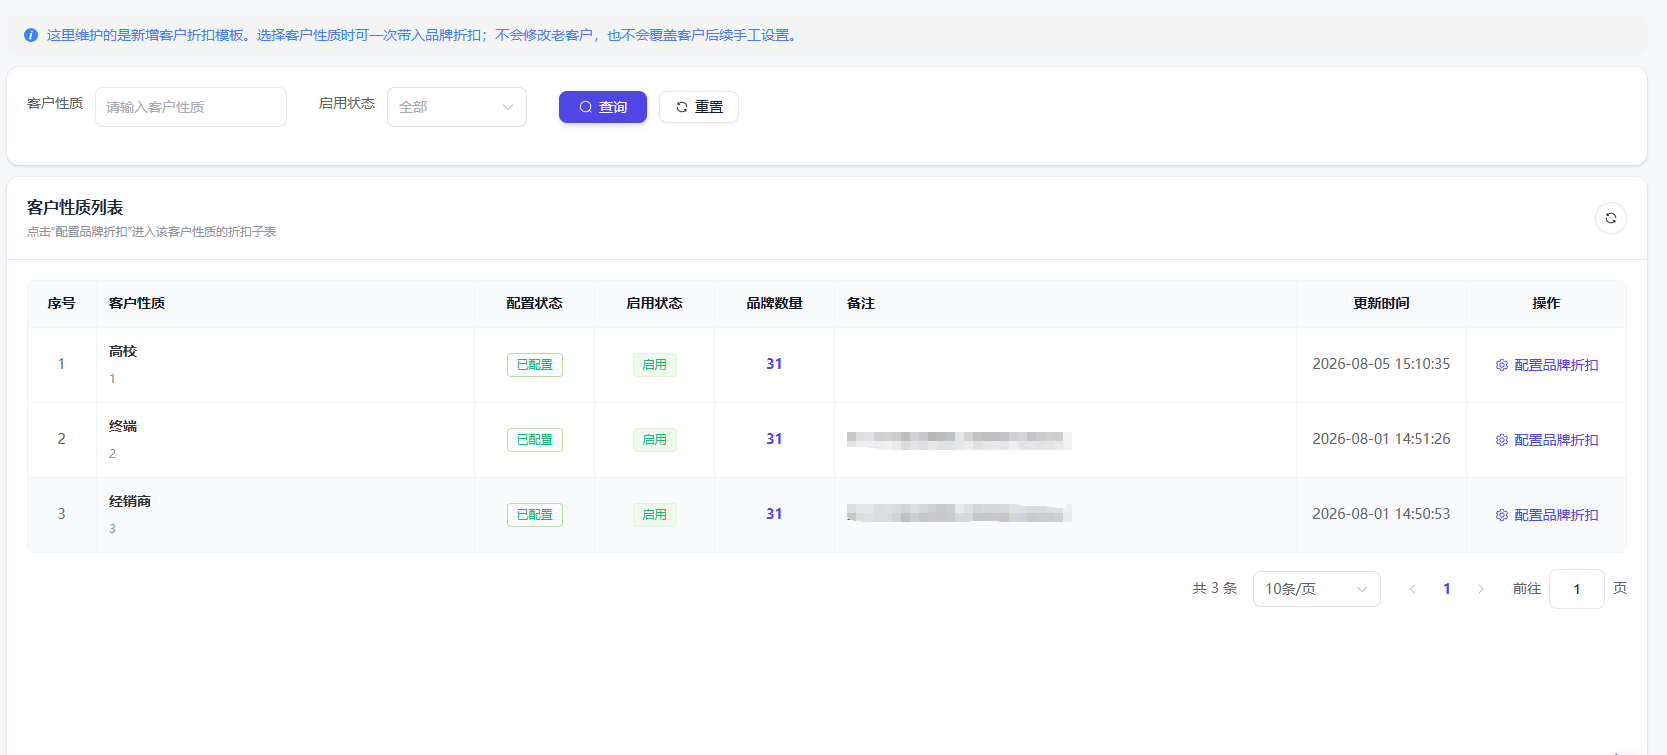The height and width of the screenshot is (755, 1667).
Task: Click the 品牌数量 column header
Action: tap(774, 303)
